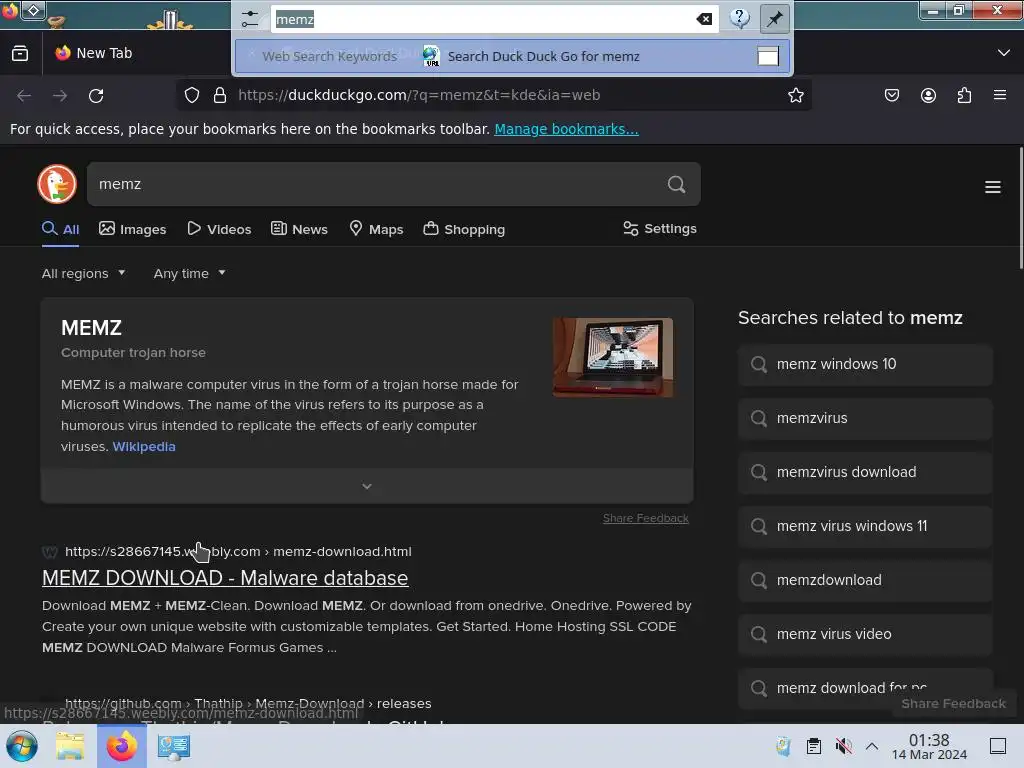1024x768 pixels.
Task: Search related memz virus video
Action: tap(865, 634)
